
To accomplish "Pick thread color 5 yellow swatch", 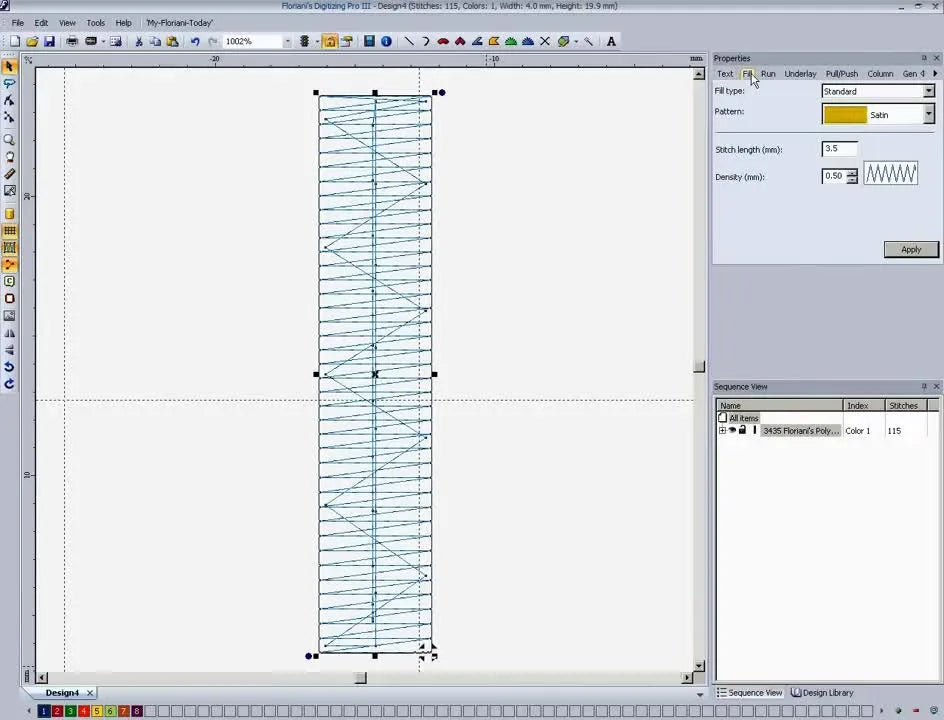I will point(96,711).
